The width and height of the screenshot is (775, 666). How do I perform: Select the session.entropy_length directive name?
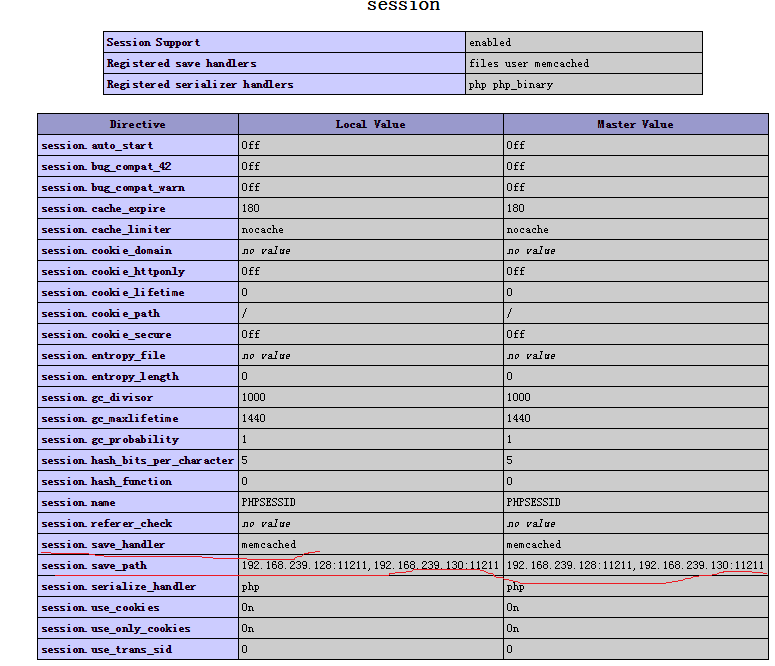click(x=110, y=377)
